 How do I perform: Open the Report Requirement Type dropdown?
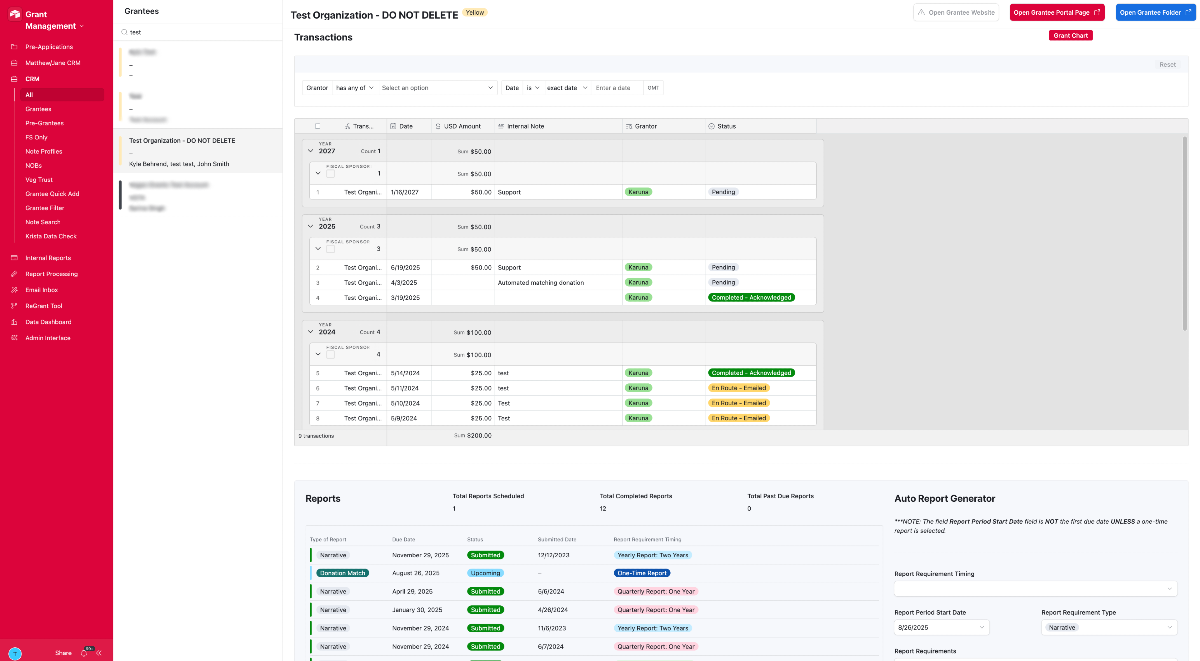pos(1109,627)
